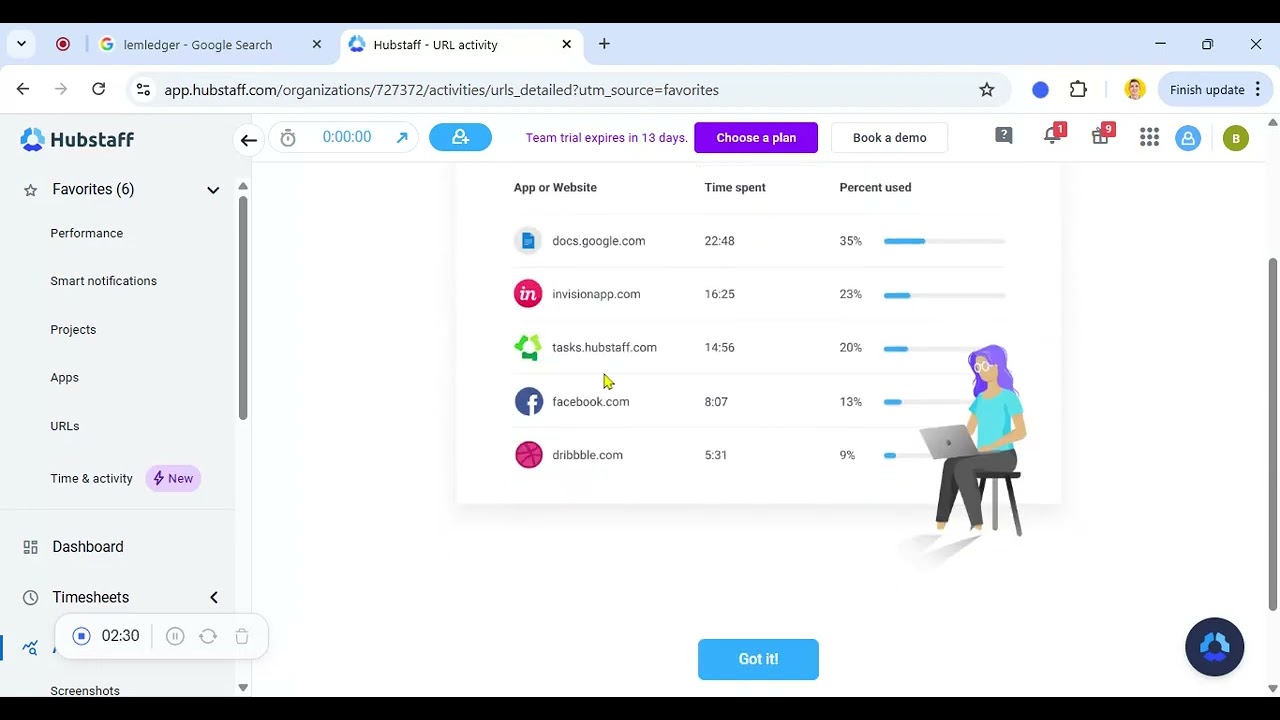Click Book a demo button
Screen dimensions: 1280x720
pyautogui.click(x=890, y=138)
